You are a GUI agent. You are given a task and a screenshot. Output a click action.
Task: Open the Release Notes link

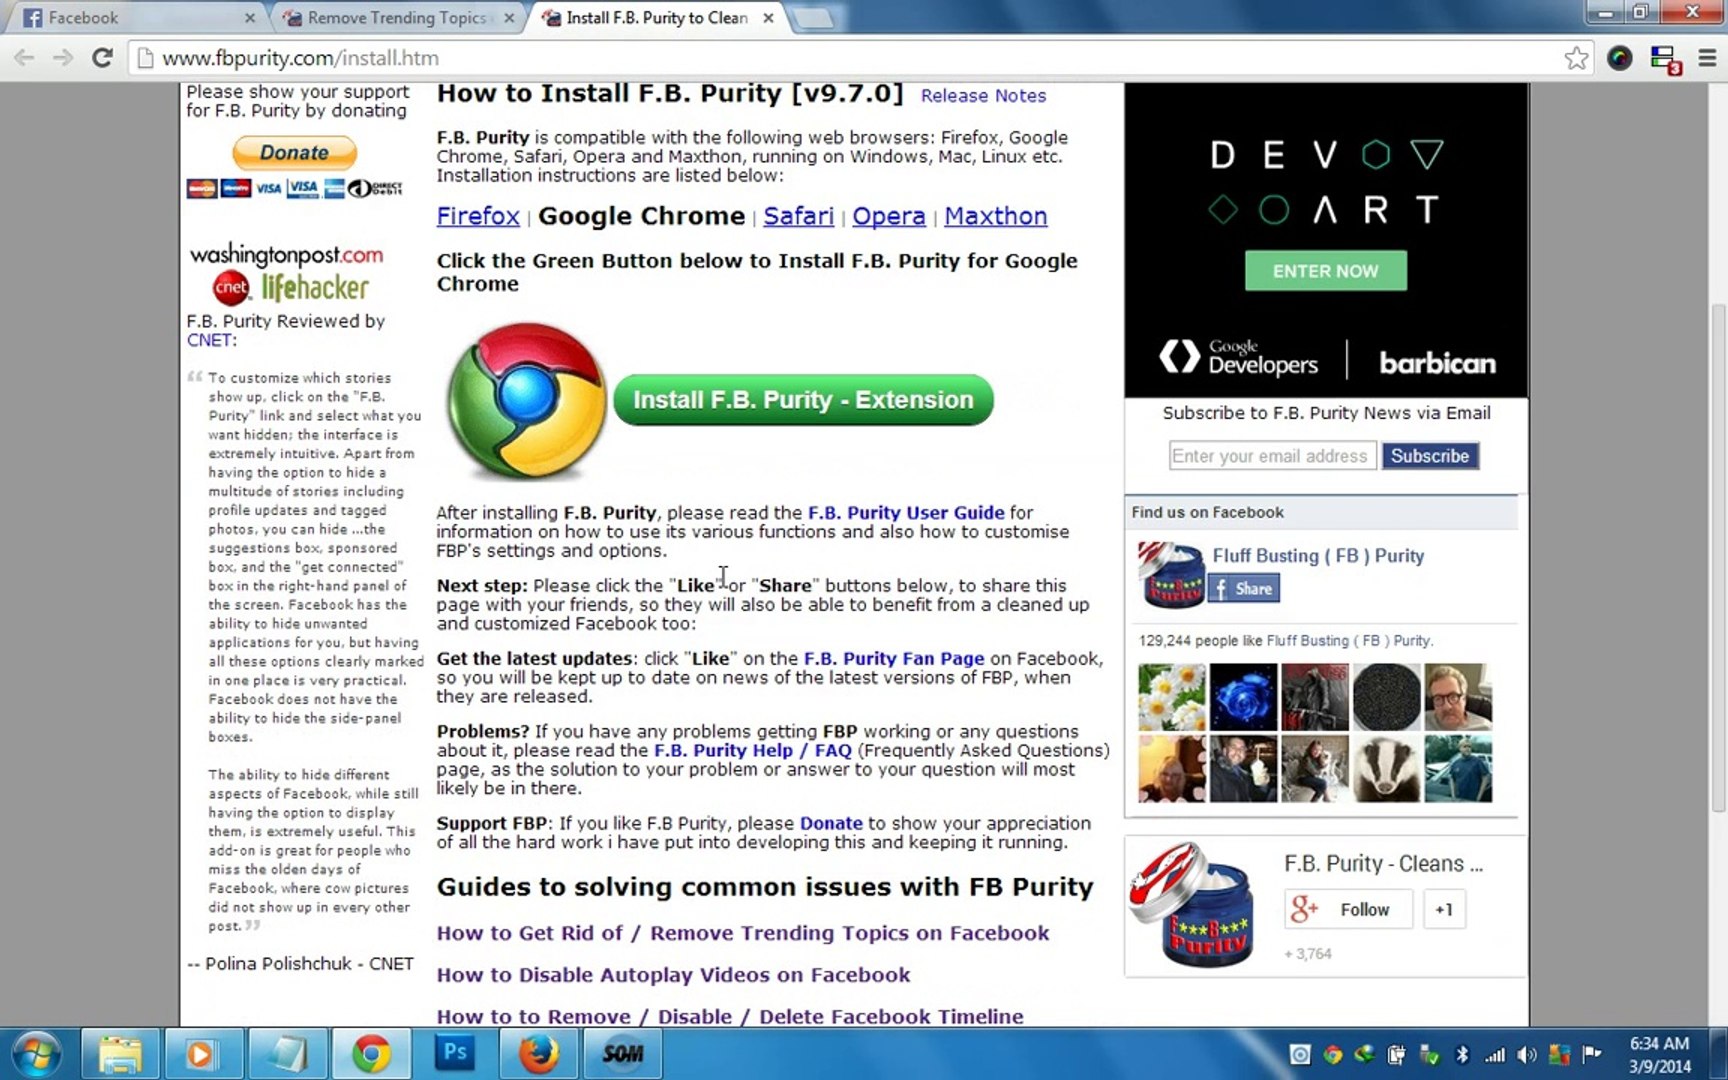pos(983,96)
